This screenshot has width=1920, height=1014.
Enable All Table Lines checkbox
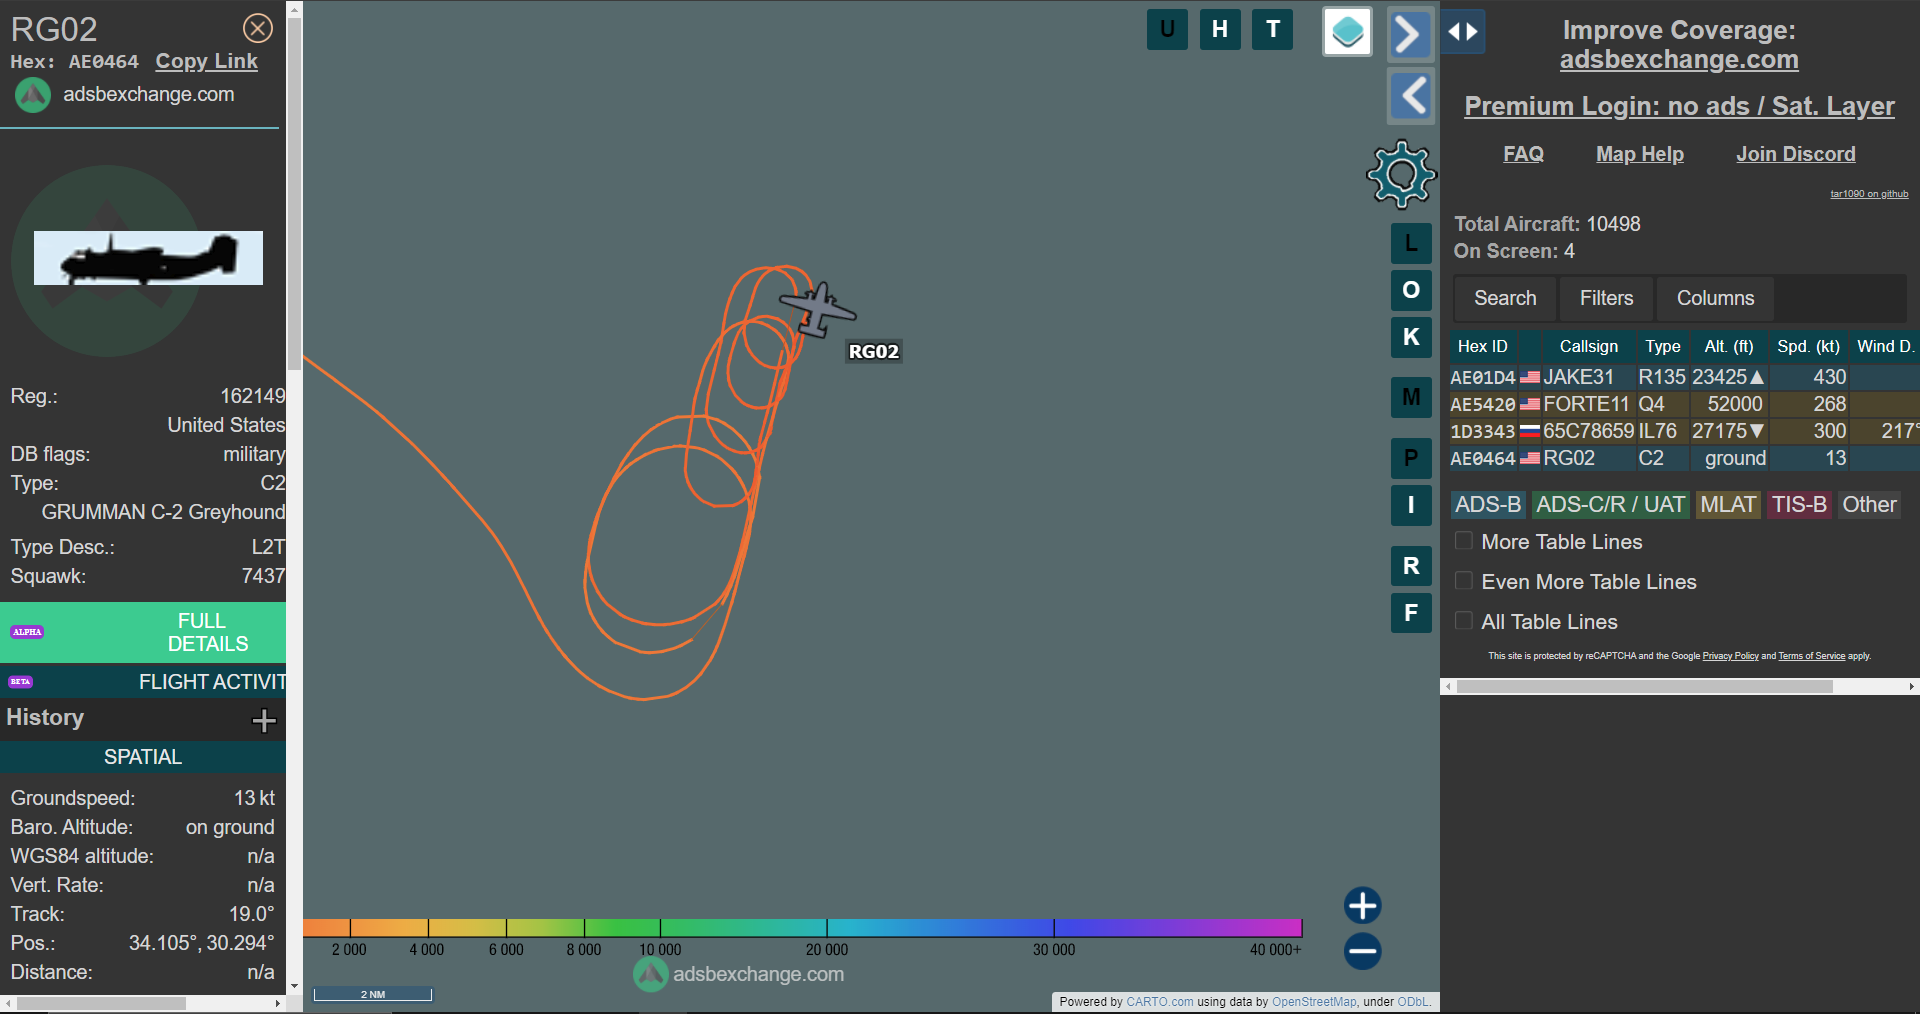click(1464, 621)
